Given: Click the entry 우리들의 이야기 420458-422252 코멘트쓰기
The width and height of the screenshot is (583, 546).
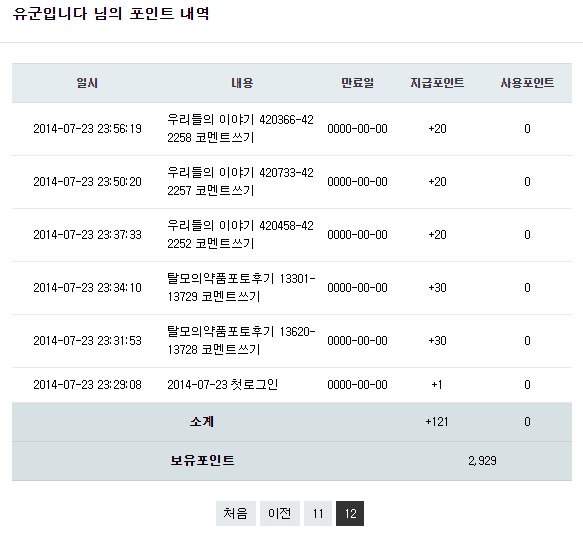Looking at the screenshot, I should (x=241, y=235).
